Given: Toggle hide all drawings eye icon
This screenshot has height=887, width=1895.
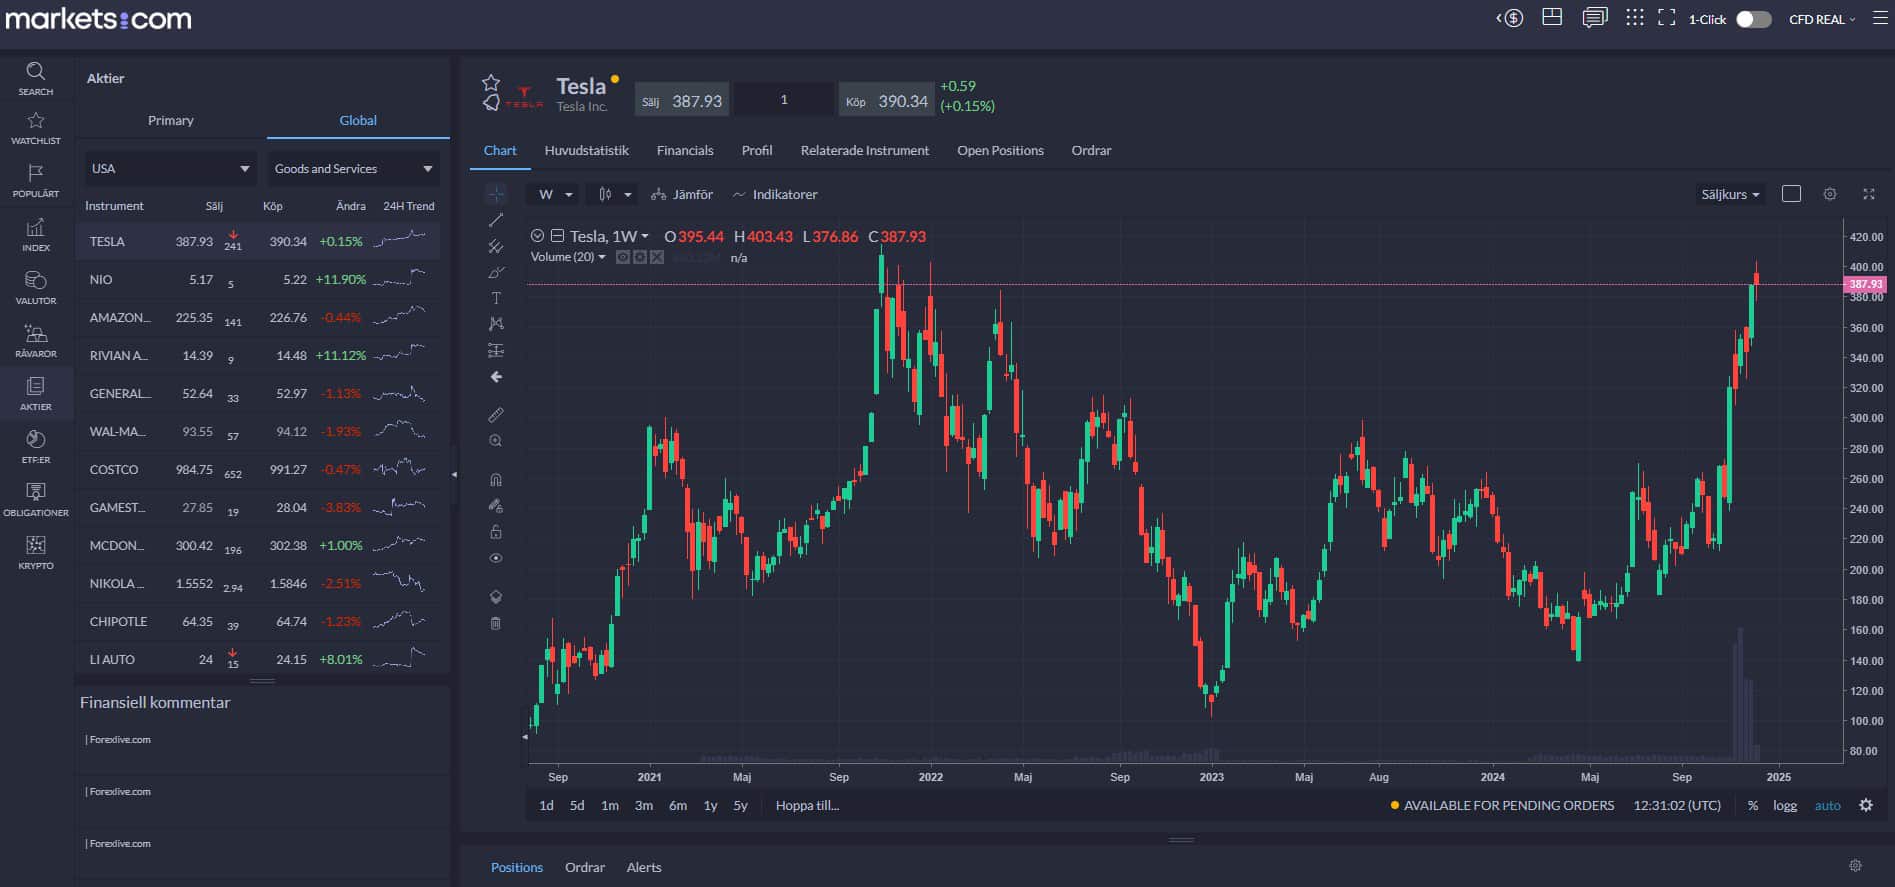Looking at the screenshot, I should point(496,558).
